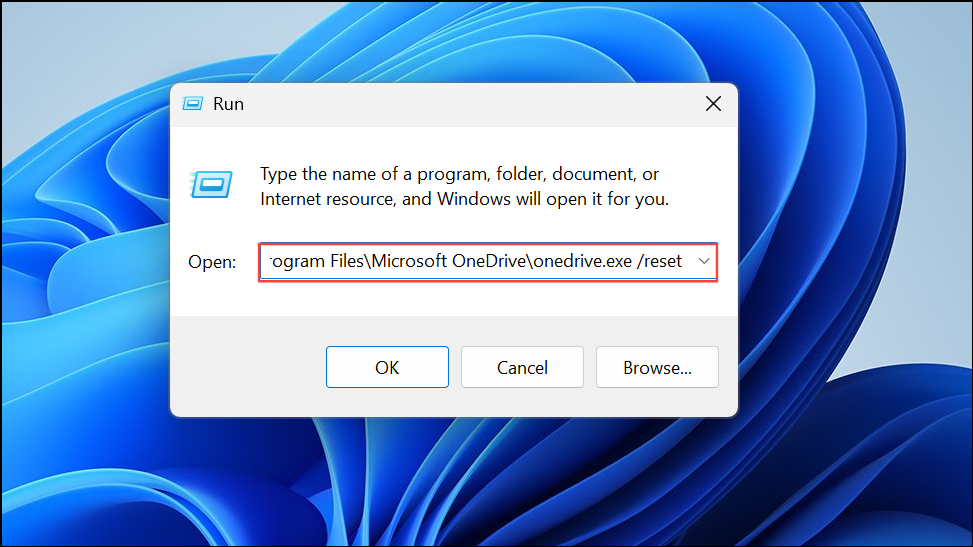Place cursor at the start of the visible path text
This screenshot has height=547, width=973.
270,261
